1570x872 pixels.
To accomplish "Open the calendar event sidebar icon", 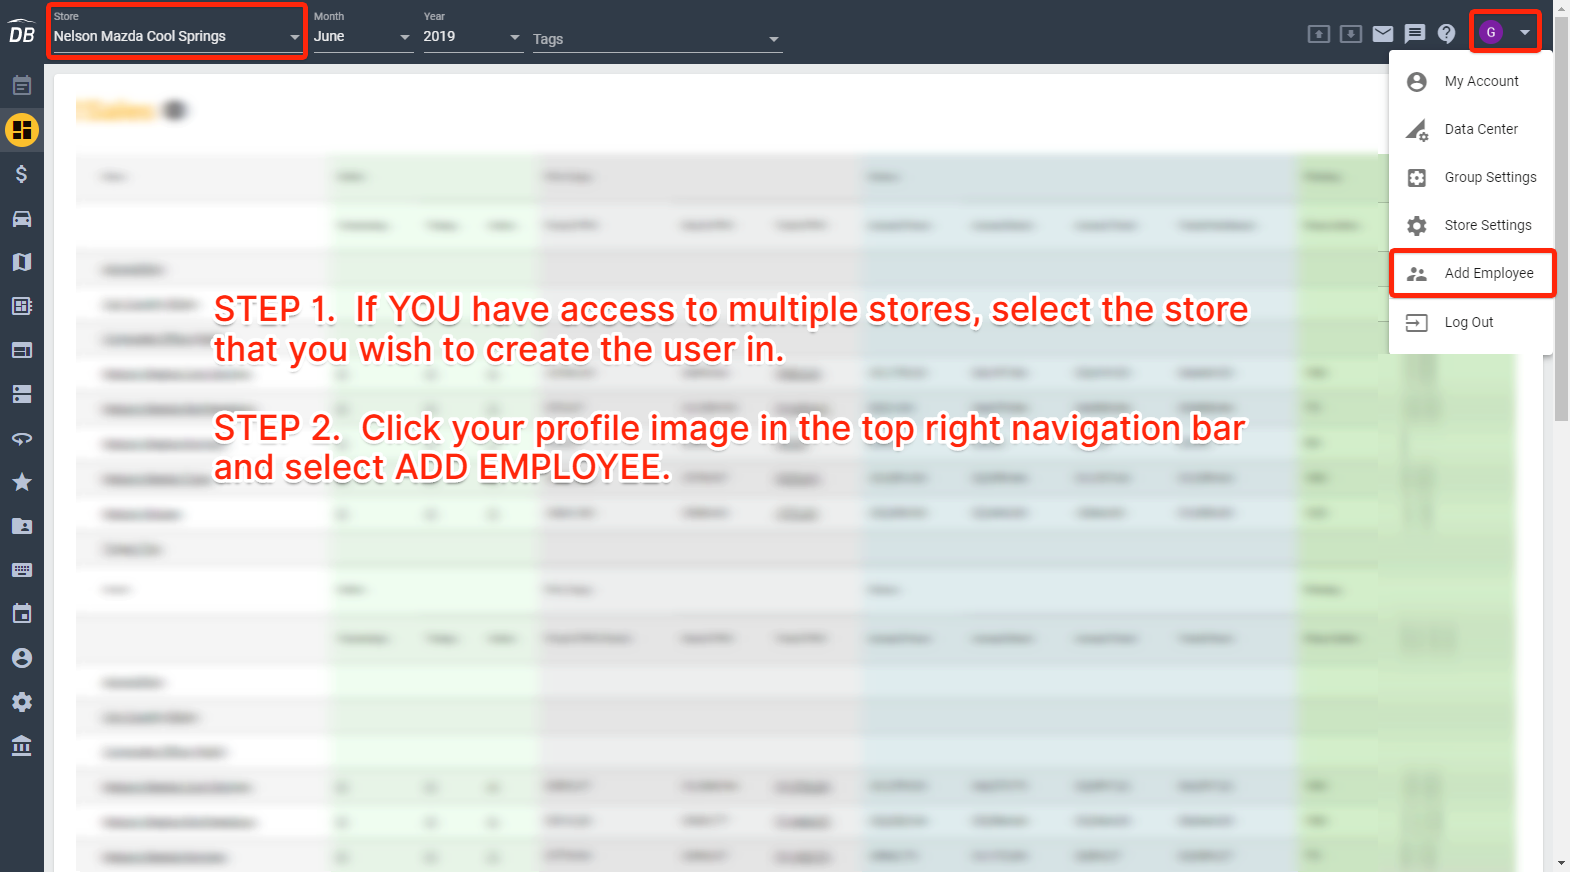I will click(x=22, y=614).
